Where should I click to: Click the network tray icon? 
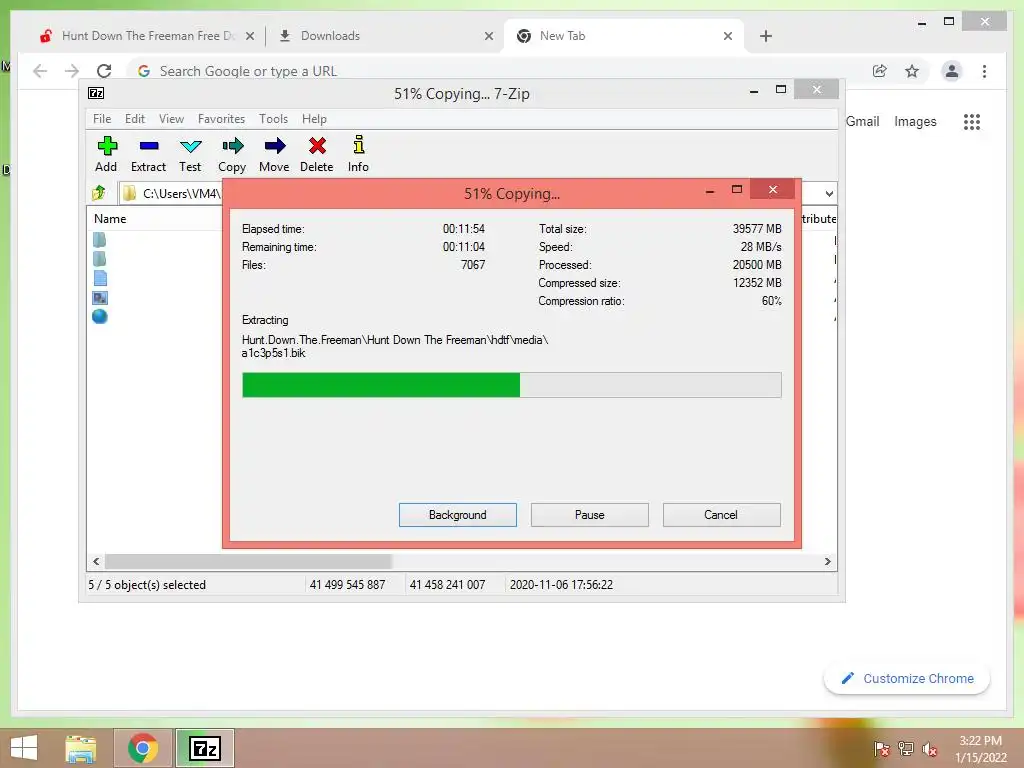pyautogui.click(x=905, y=749)
